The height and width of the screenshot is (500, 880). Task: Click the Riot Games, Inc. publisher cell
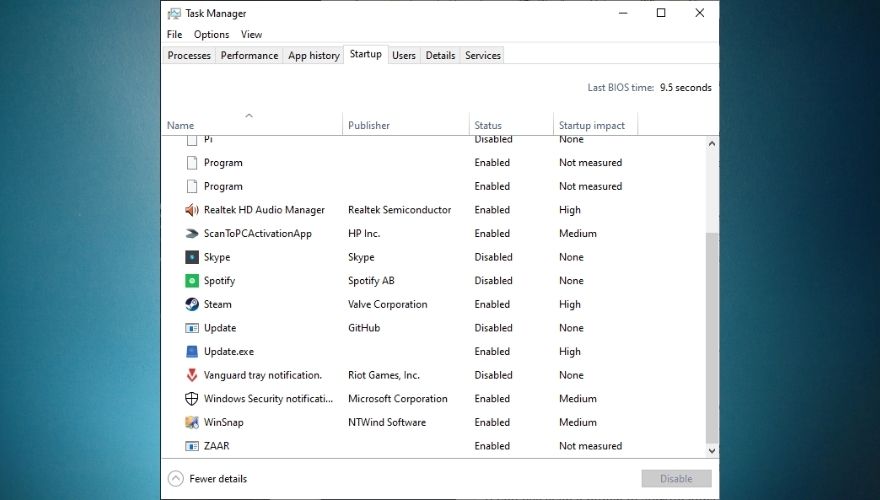[383, 375]
